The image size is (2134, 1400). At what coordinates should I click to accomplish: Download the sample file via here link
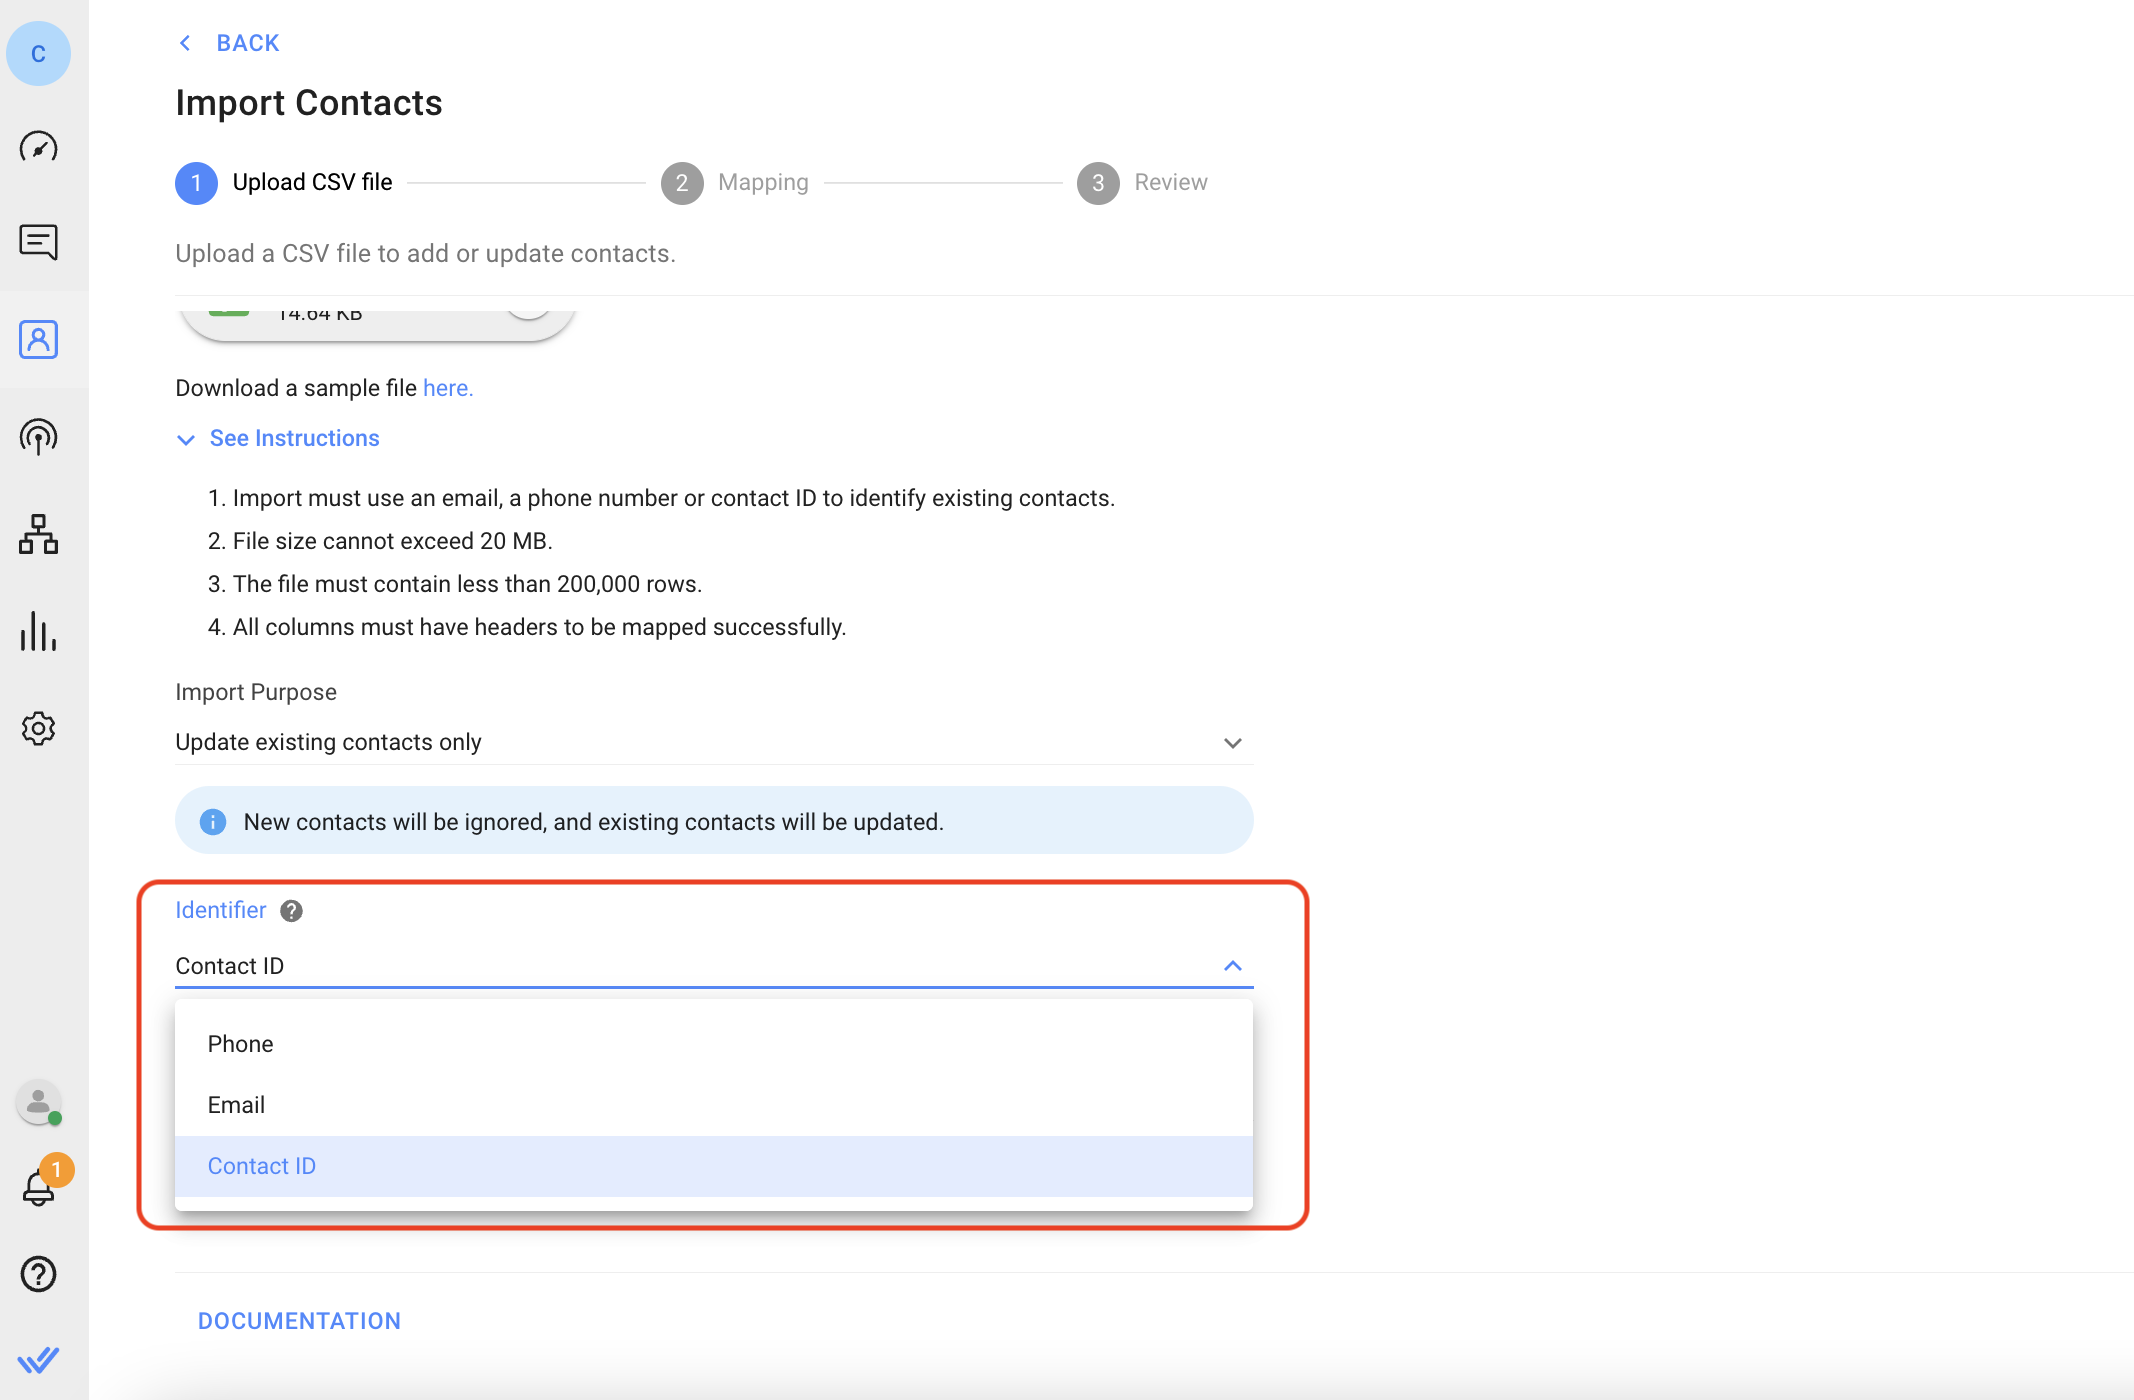(446, 388)
